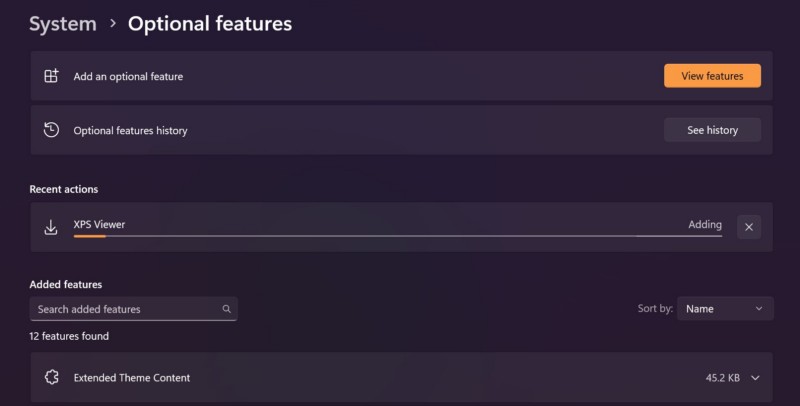Expand the Extended Theme Content chevron
The height and width of the screenshot is (406, 800).
point(755,378)
